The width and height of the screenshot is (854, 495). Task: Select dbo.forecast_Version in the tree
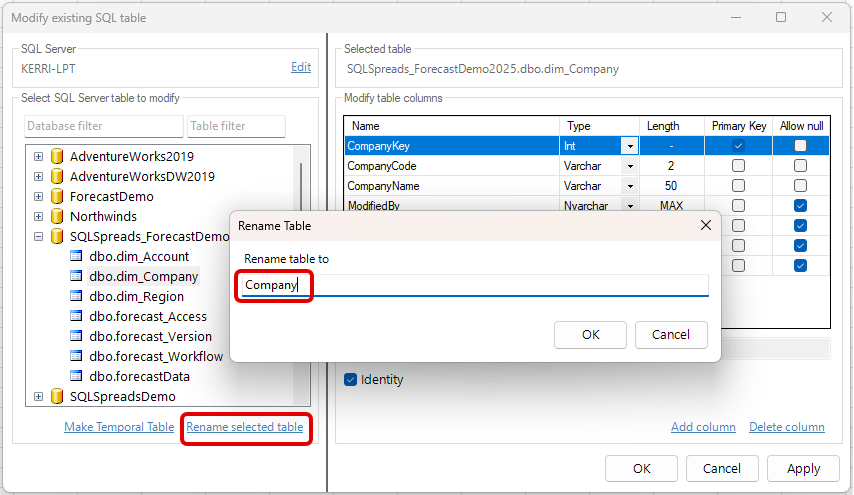(150, 337)
